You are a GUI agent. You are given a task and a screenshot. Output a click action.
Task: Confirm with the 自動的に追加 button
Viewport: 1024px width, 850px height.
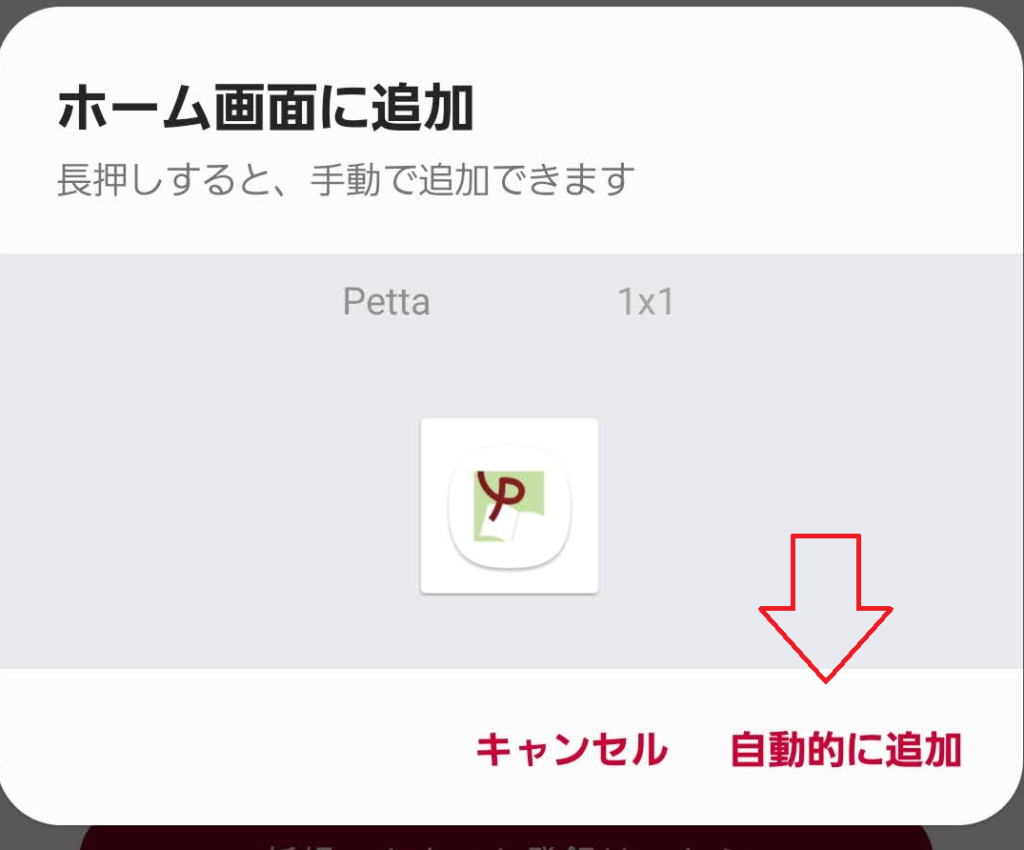846,748
